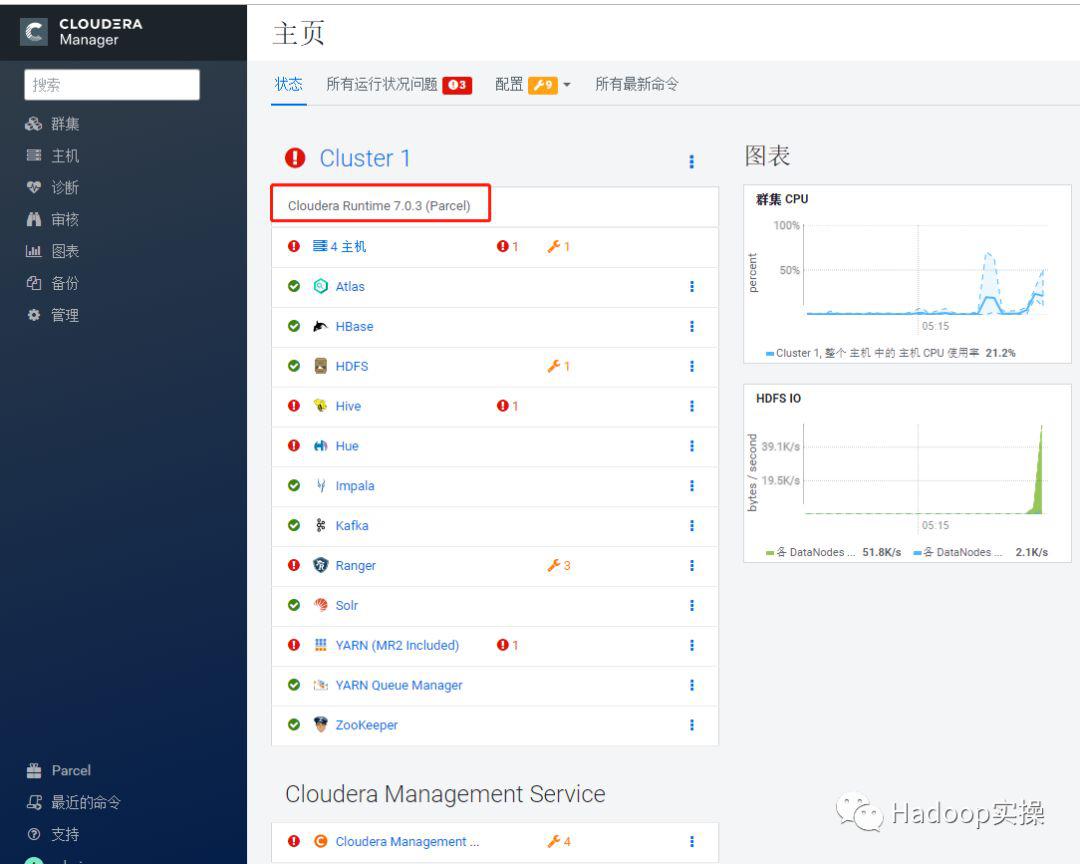Click the YARN health issue indicator 1
The width and height of the screenshot is (1080, 864).
click(507, 645)
